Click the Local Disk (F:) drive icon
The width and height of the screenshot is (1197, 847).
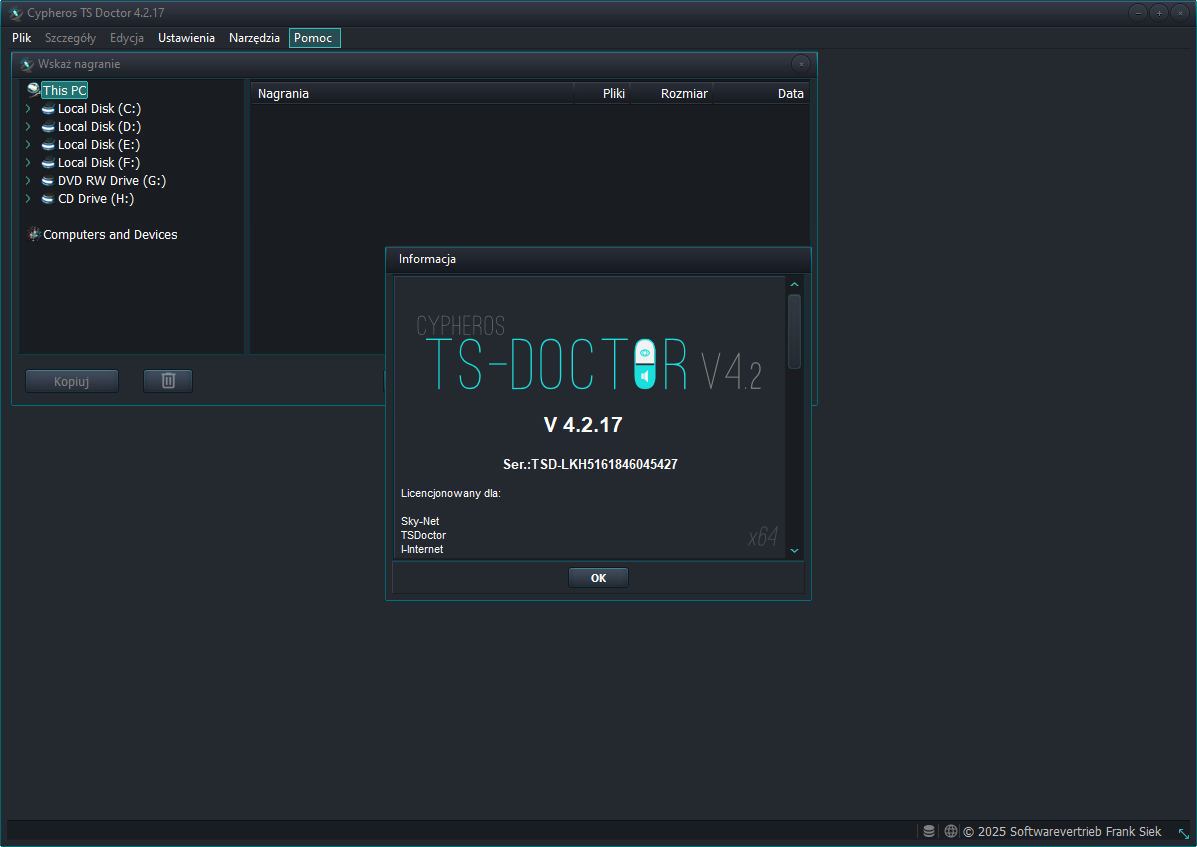tap(48, 163)
